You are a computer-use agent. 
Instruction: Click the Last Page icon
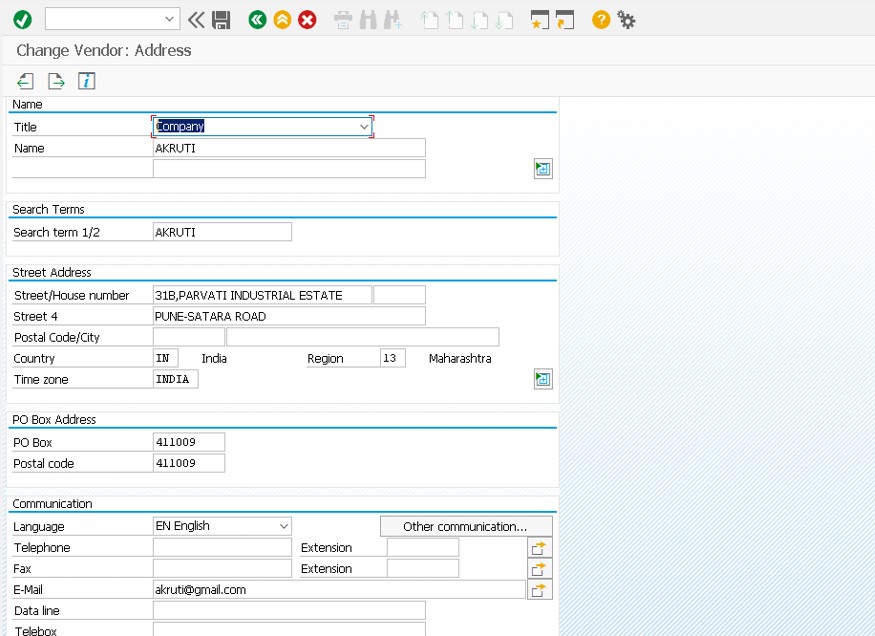tap(504, 20)
